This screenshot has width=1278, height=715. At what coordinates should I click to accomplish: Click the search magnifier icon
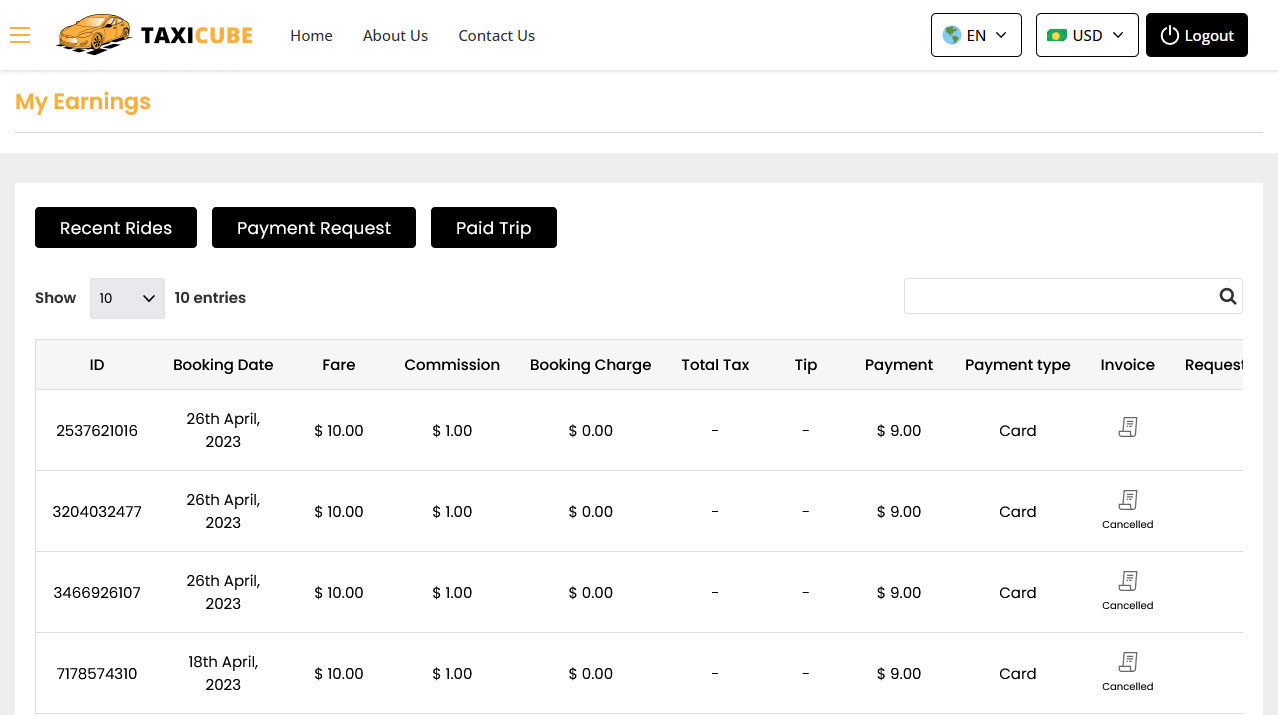[x=1227, y=296]
